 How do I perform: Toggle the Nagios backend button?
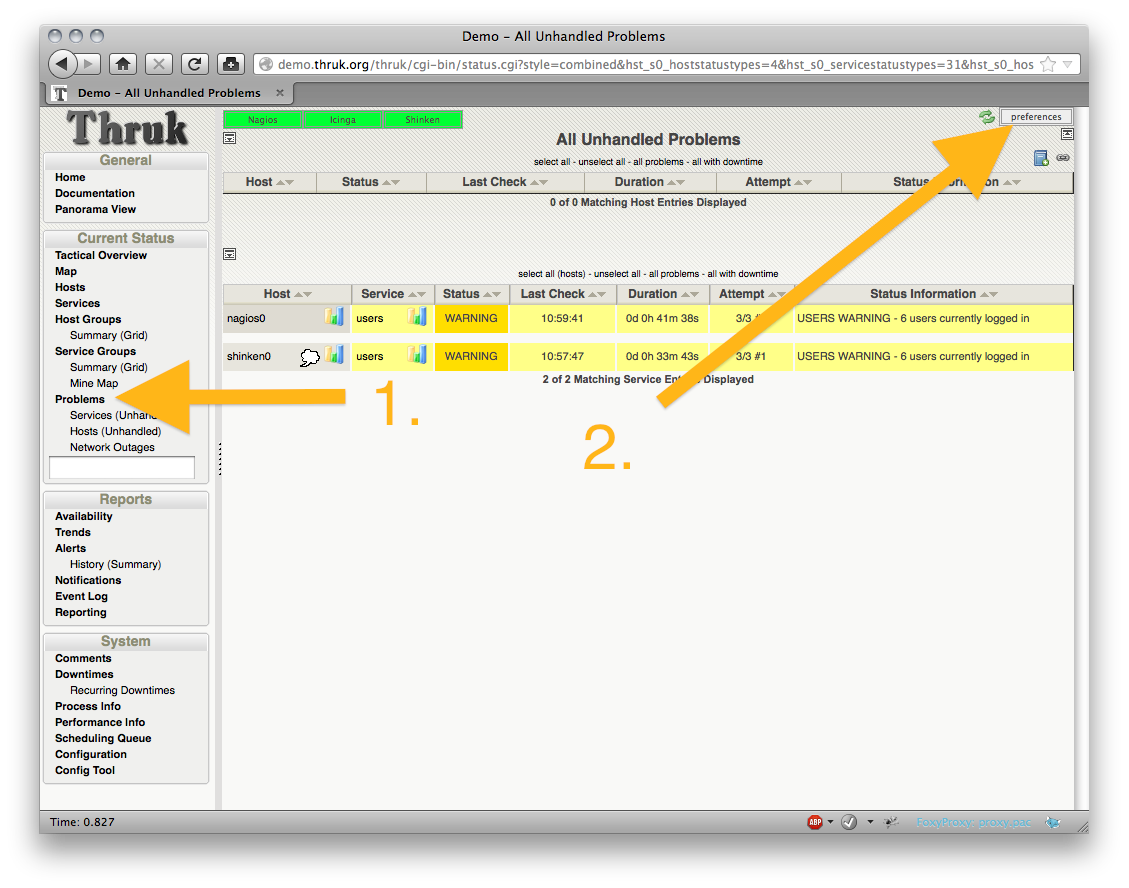click(262, 120)
